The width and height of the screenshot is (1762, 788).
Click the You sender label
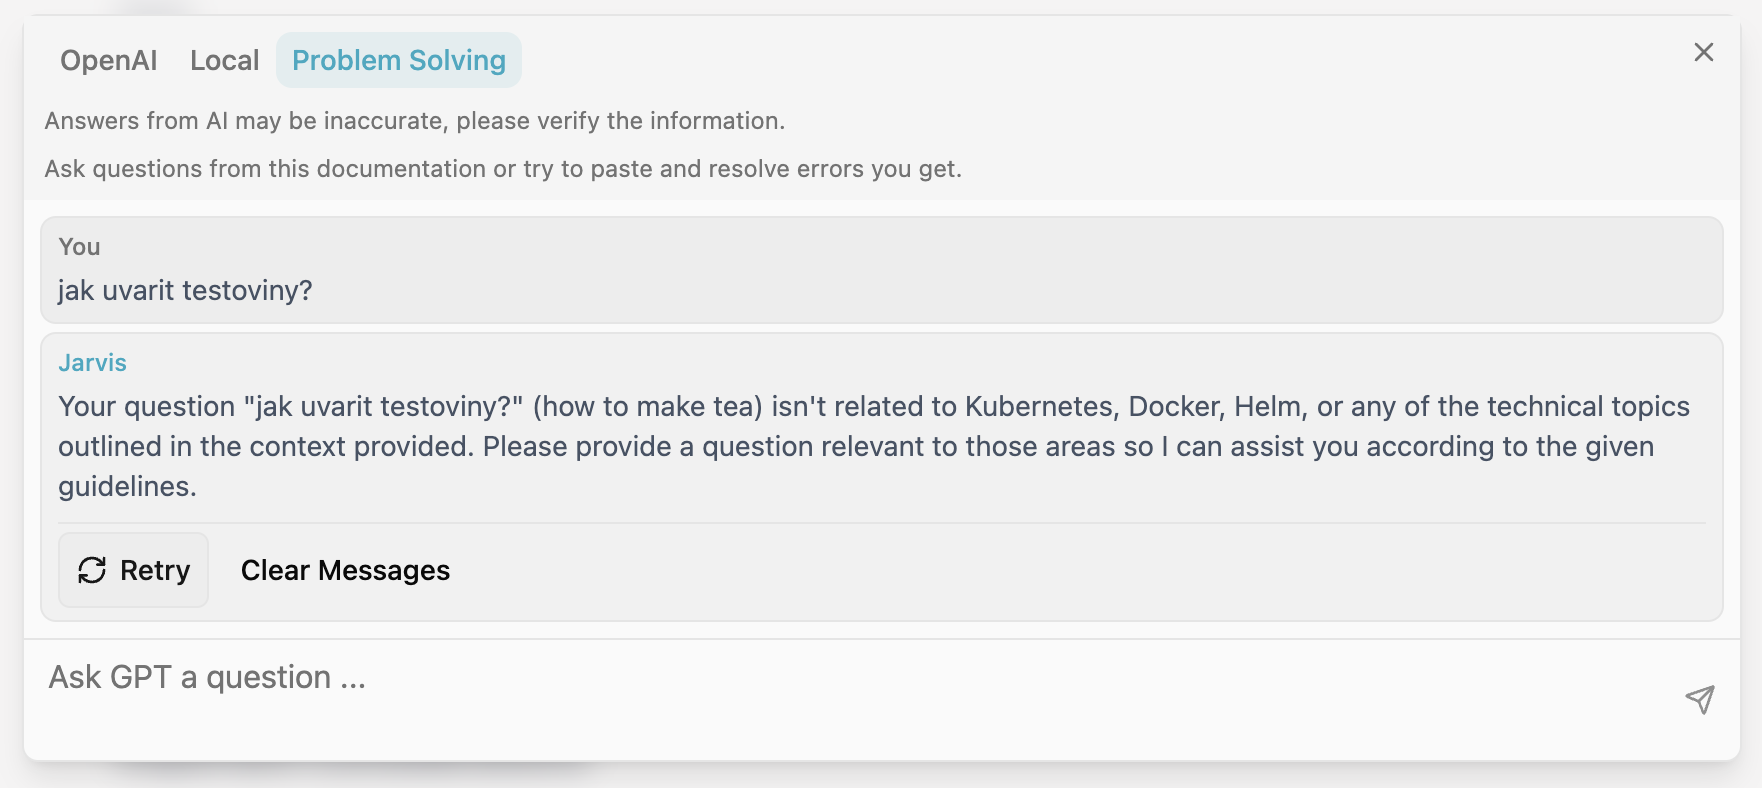79,246
